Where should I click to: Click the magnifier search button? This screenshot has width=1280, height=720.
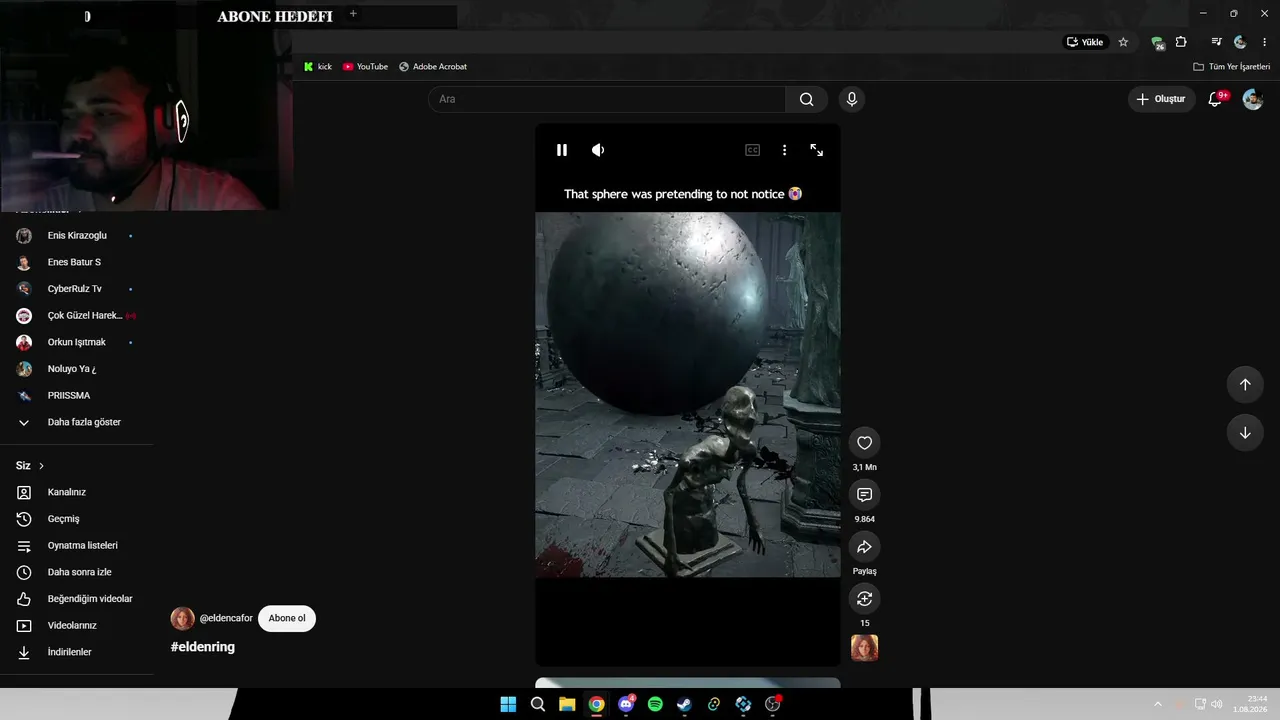tap(806, 99)
